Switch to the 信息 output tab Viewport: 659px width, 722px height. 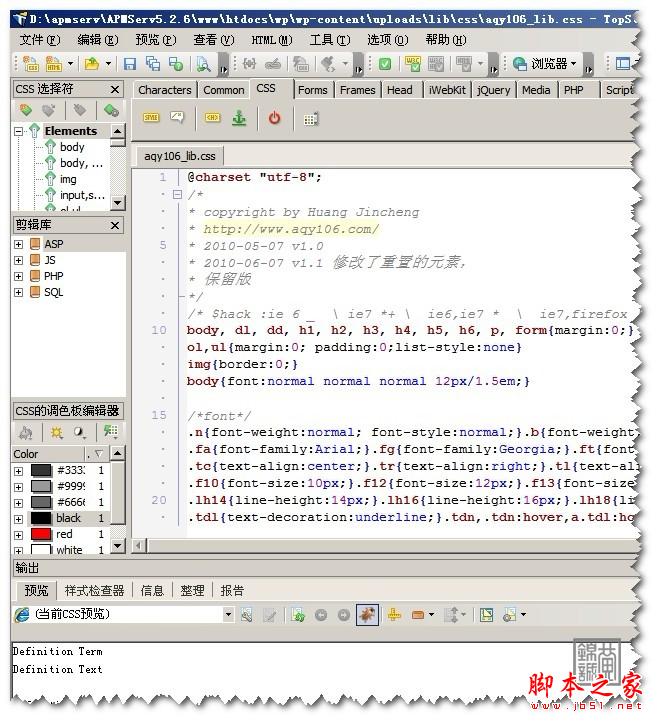pyautogui.click(x=152, y=591)
